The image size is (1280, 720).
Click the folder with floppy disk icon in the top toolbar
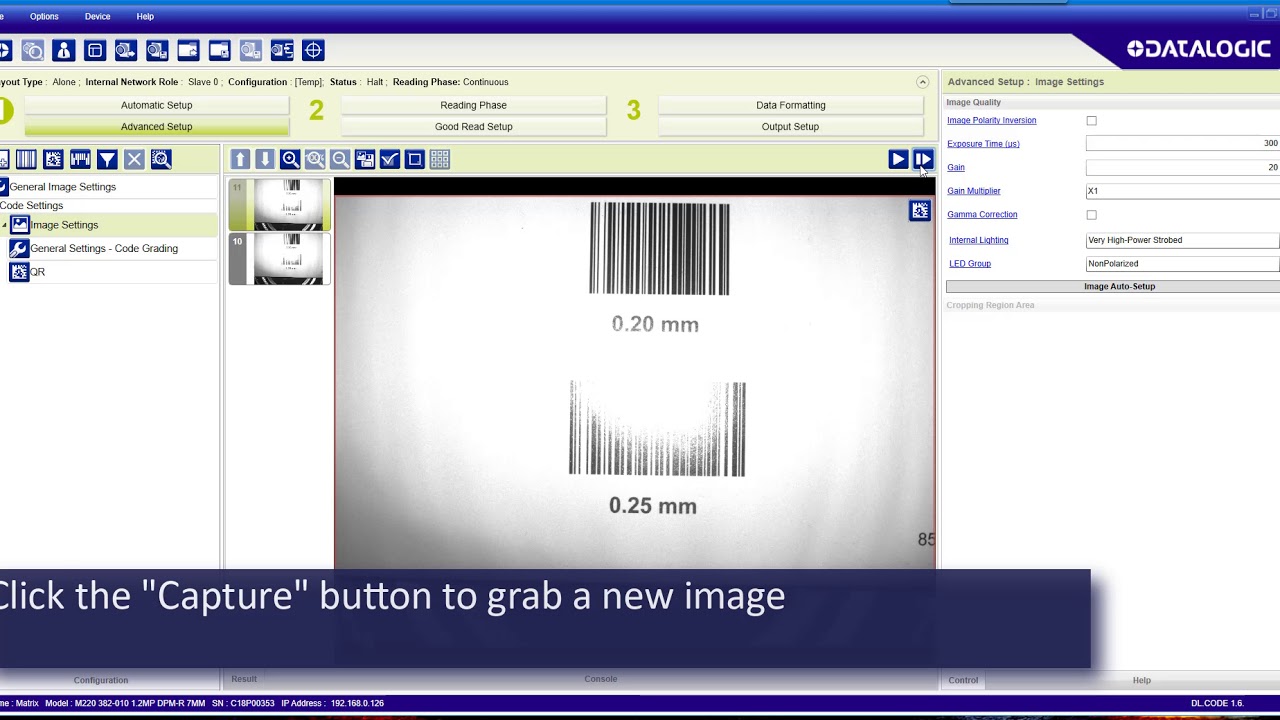[x=219, y=50]
